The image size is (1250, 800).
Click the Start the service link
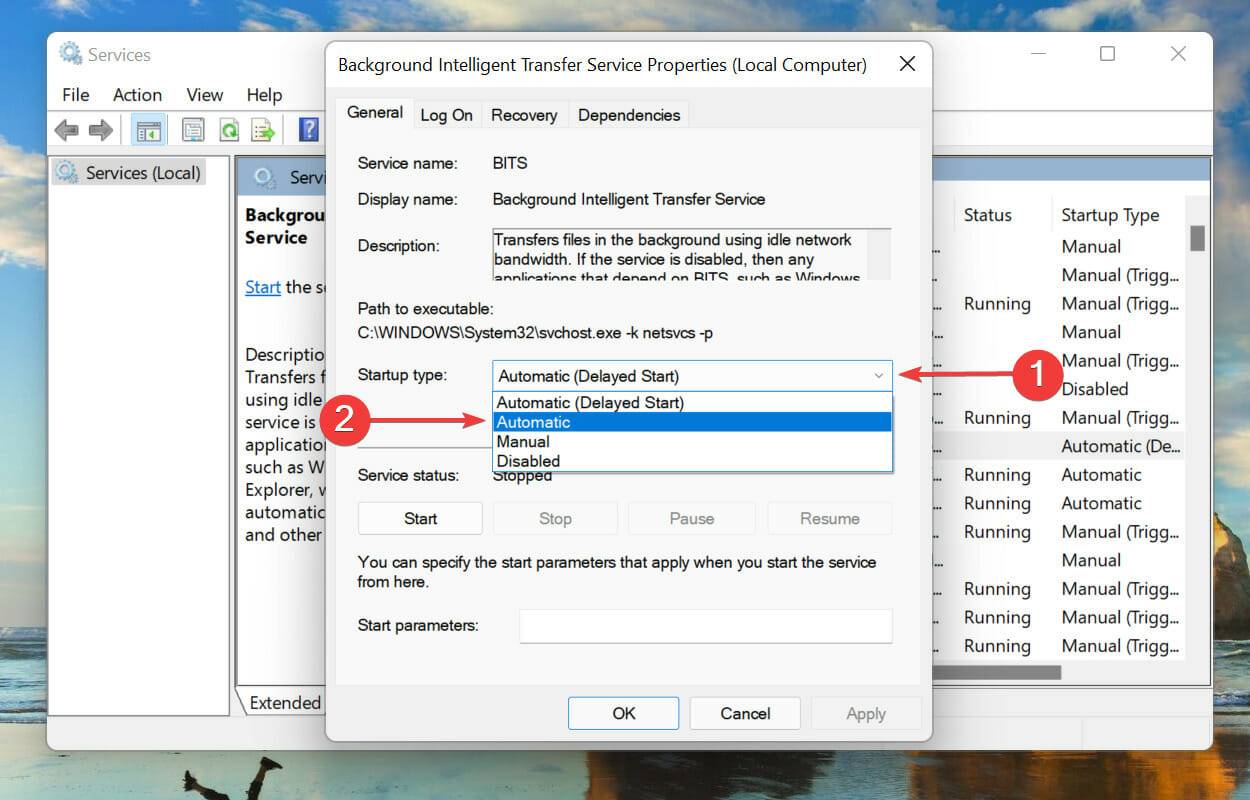click(x=262, y=287)
